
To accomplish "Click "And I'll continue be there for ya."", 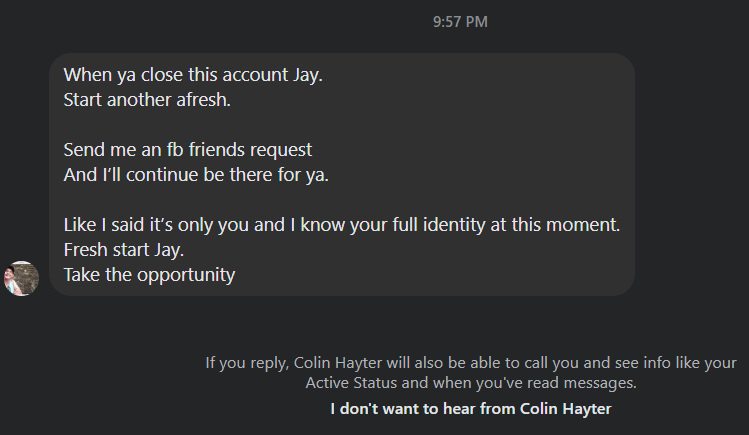I will point(195,175).
